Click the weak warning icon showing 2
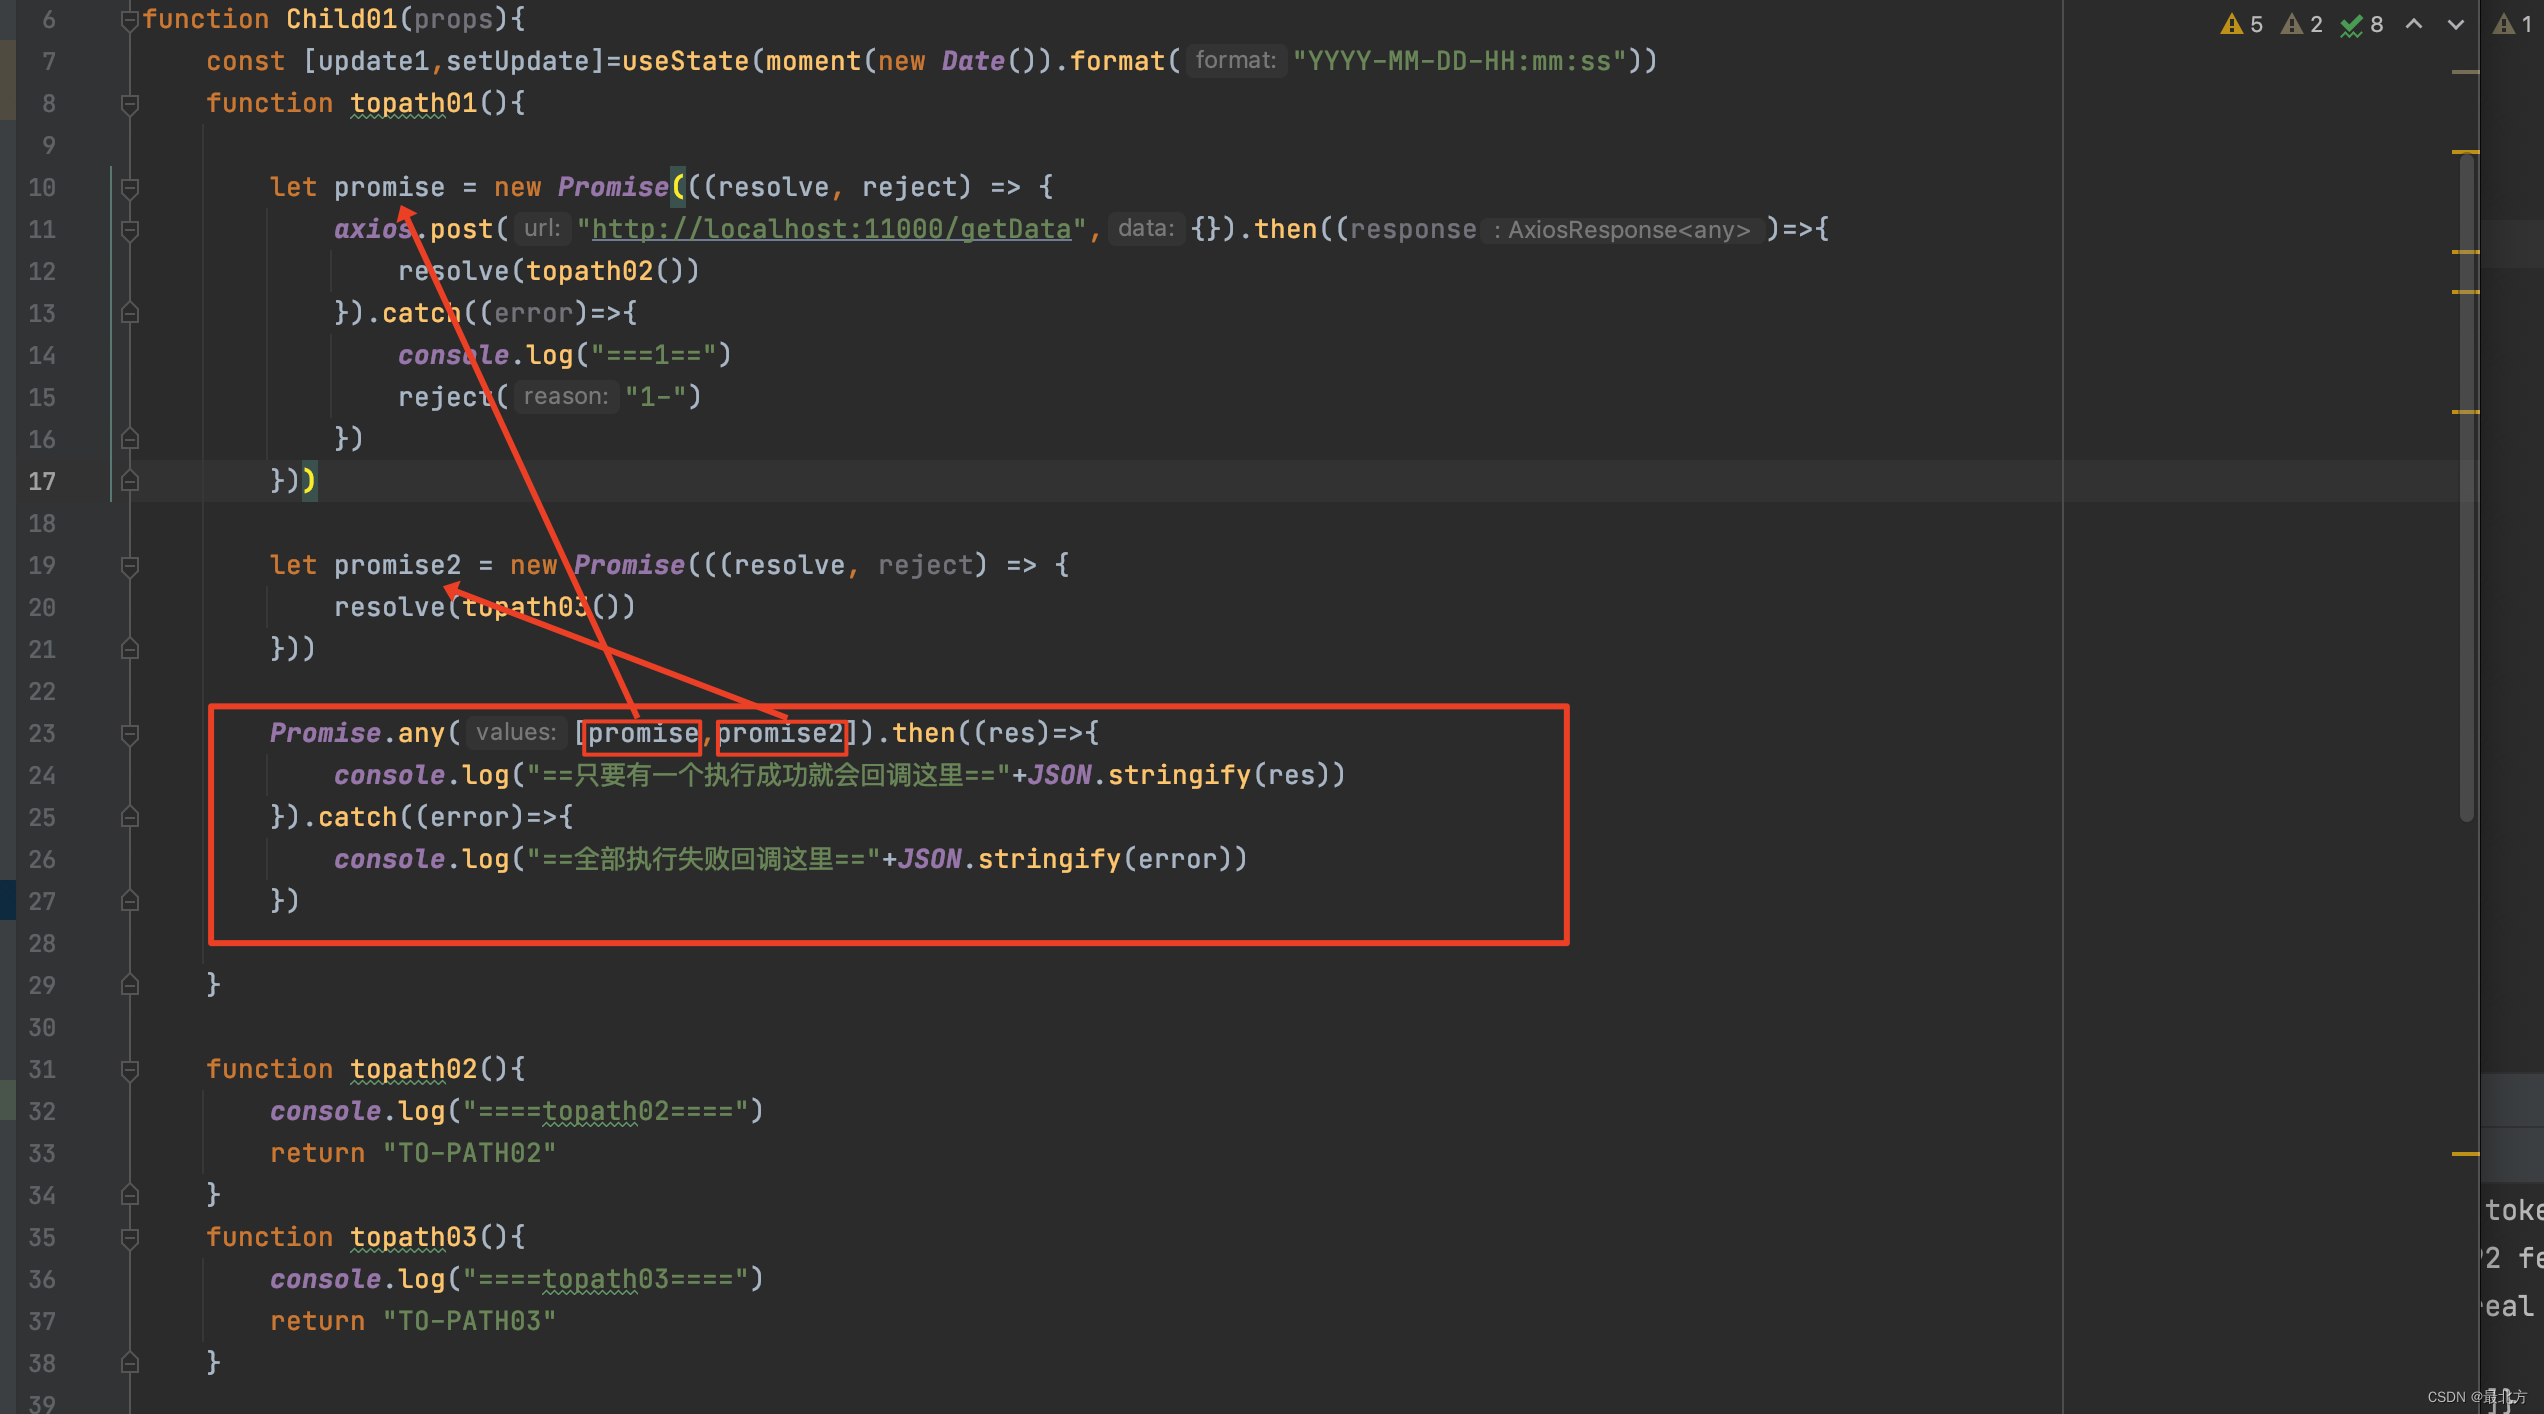Viewport: 2544px width, 1414px height. click(x=2292, y=24)
